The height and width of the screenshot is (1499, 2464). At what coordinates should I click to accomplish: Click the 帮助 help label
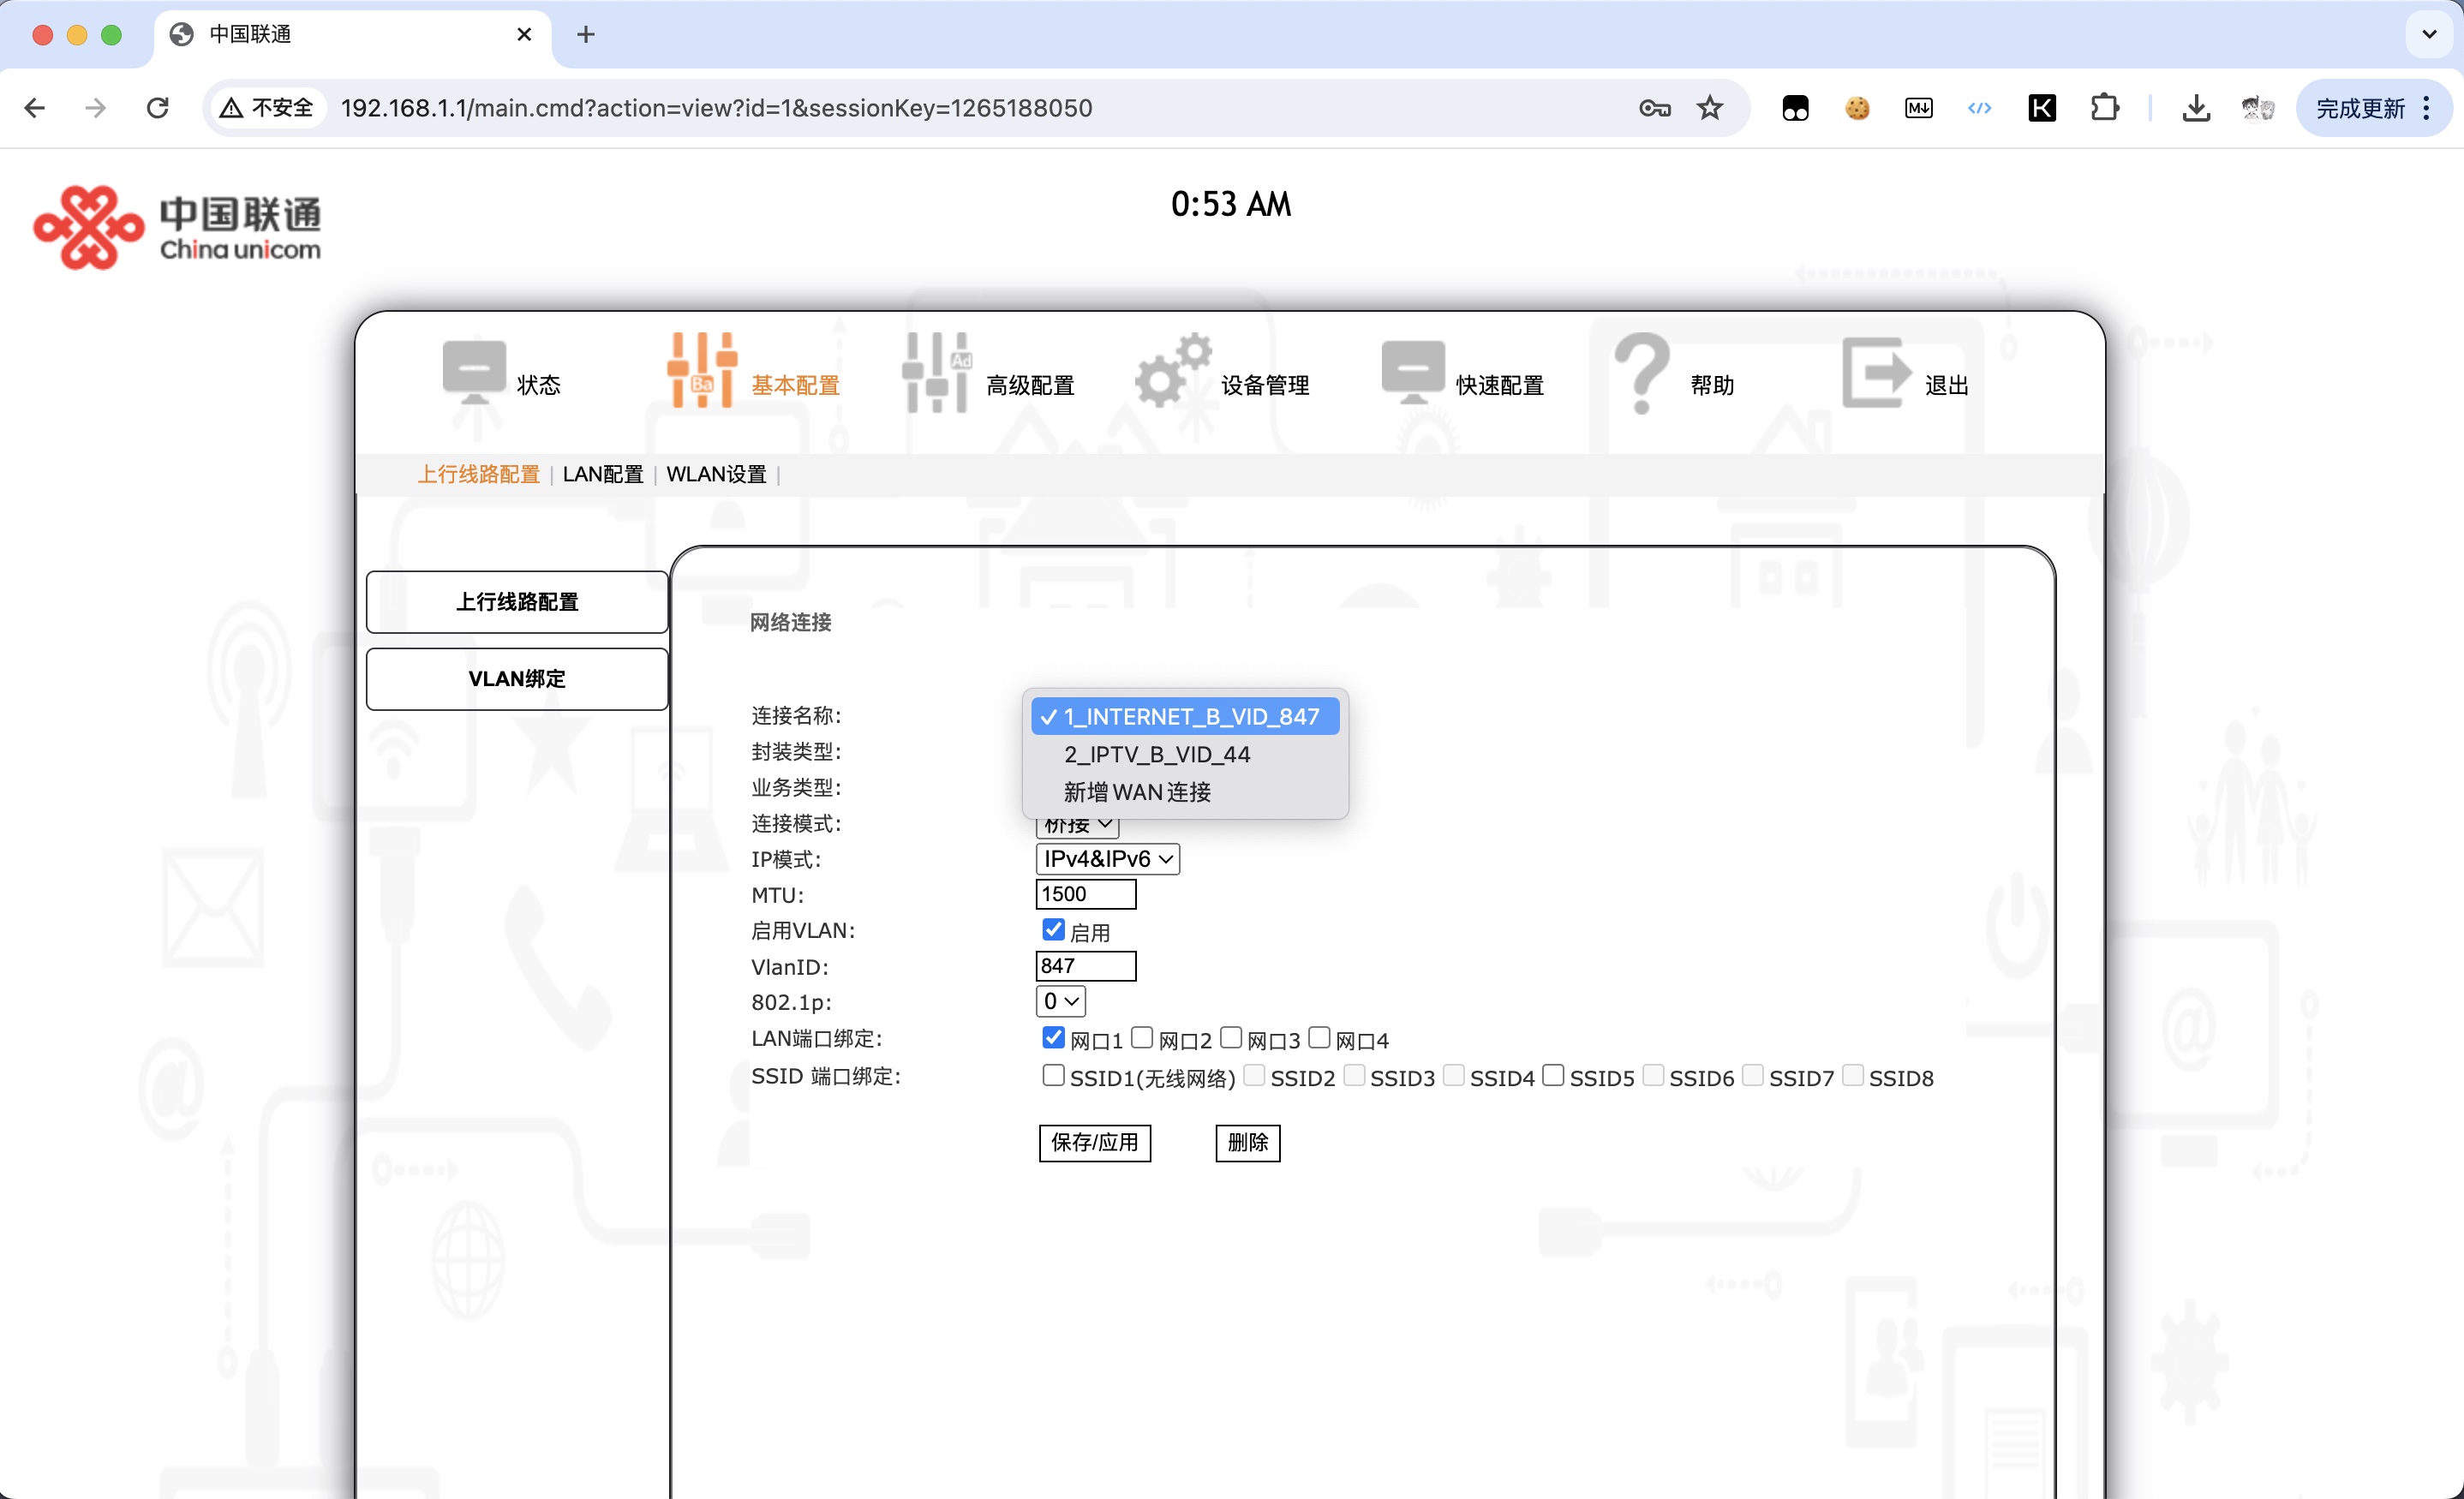coord(1712,385)
